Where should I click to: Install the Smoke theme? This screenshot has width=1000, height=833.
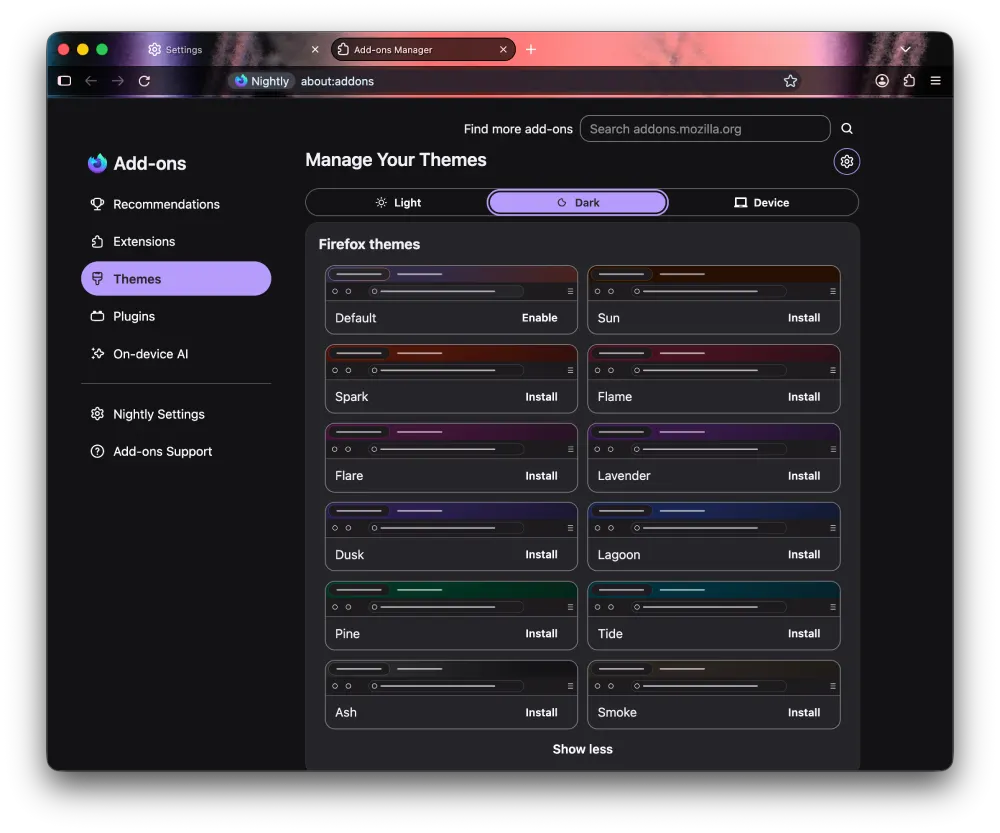[804, 712]
